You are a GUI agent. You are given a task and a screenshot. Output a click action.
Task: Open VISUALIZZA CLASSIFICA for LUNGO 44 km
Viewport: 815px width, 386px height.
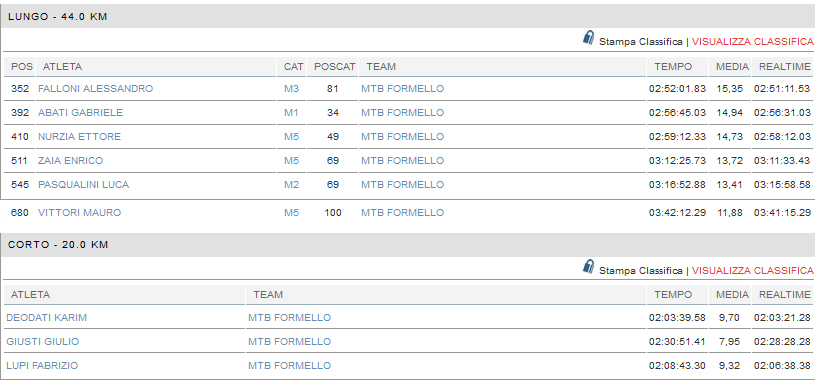753,42
